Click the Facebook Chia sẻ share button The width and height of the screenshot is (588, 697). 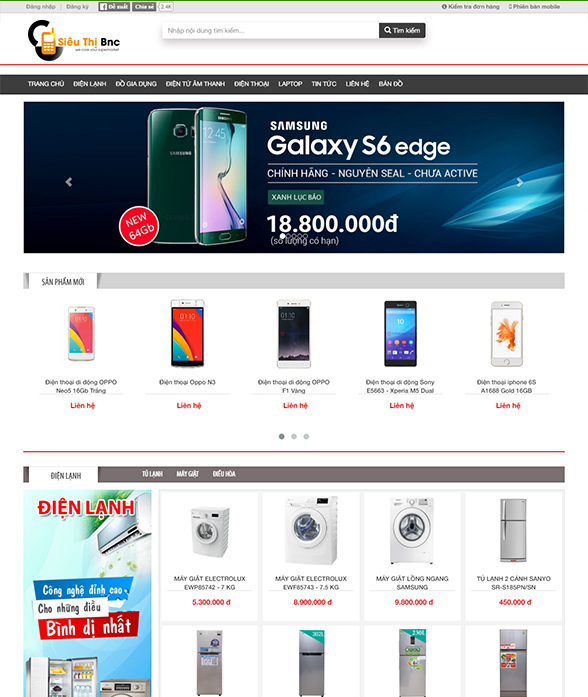144,7
